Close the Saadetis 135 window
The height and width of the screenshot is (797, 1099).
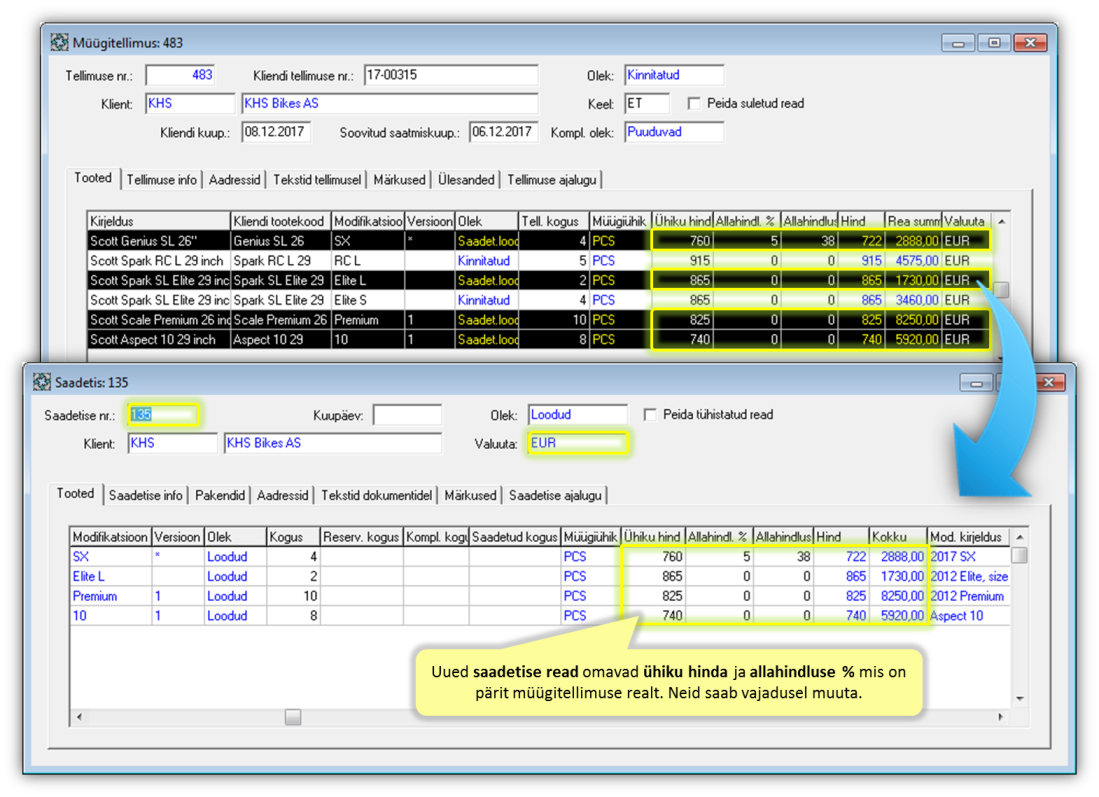pyautogui.click(x=1049, y=383)
